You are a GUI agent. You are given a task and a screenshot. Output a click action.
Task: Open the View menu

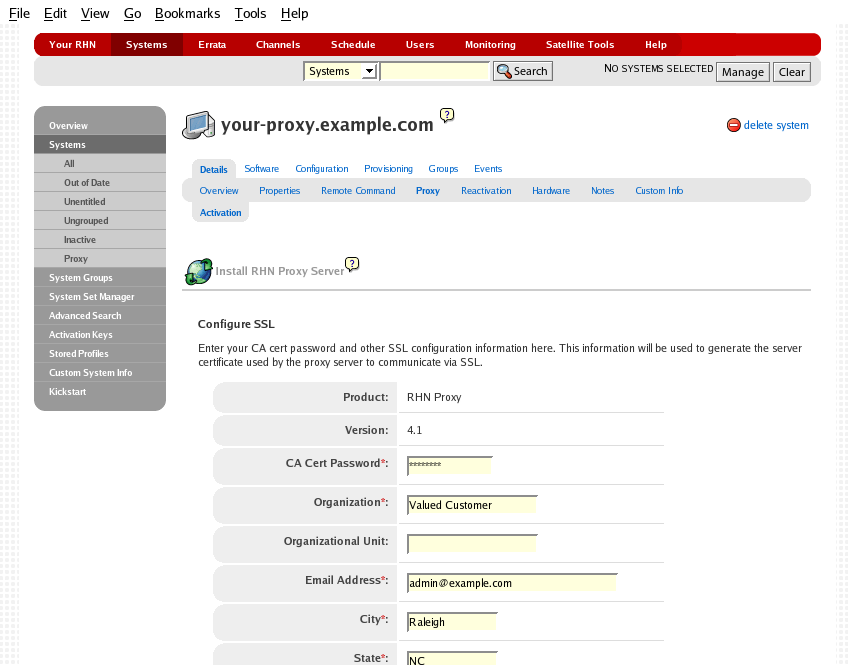pos(95,14)
